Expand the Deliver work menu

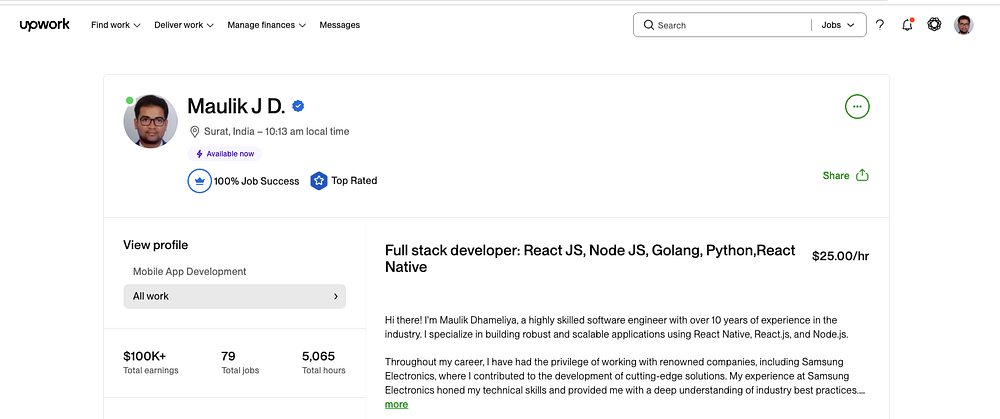pos(184,25)
